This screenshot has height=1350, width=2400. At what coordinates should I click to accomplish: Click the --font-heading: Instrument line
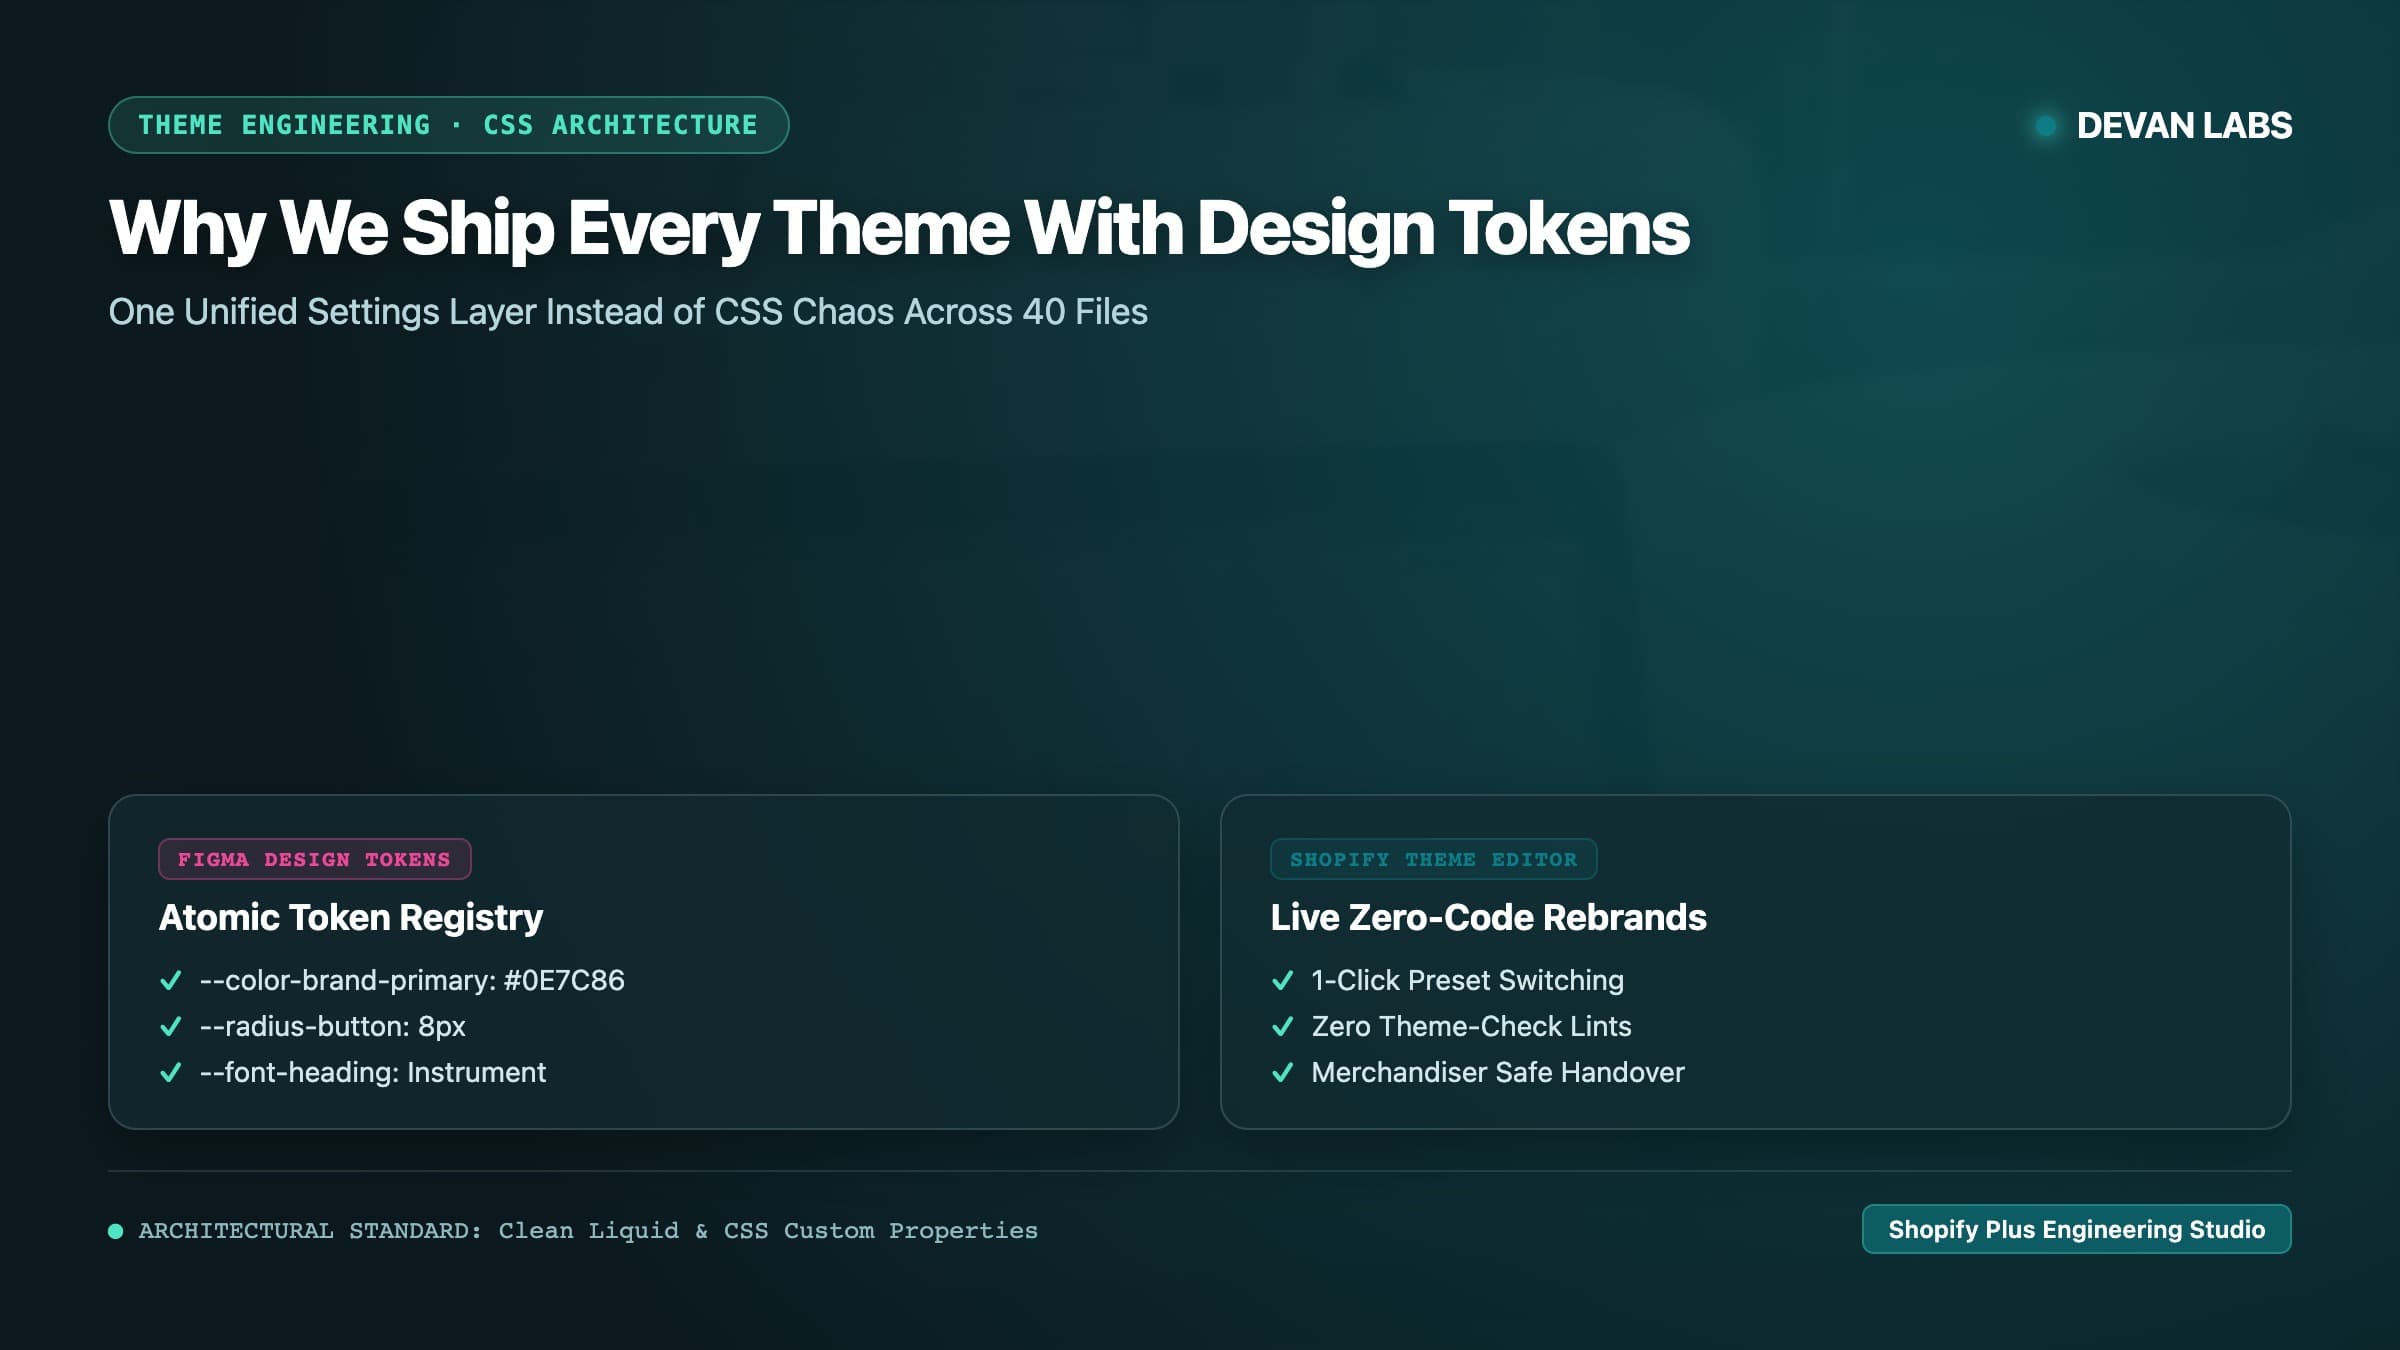373,1072
